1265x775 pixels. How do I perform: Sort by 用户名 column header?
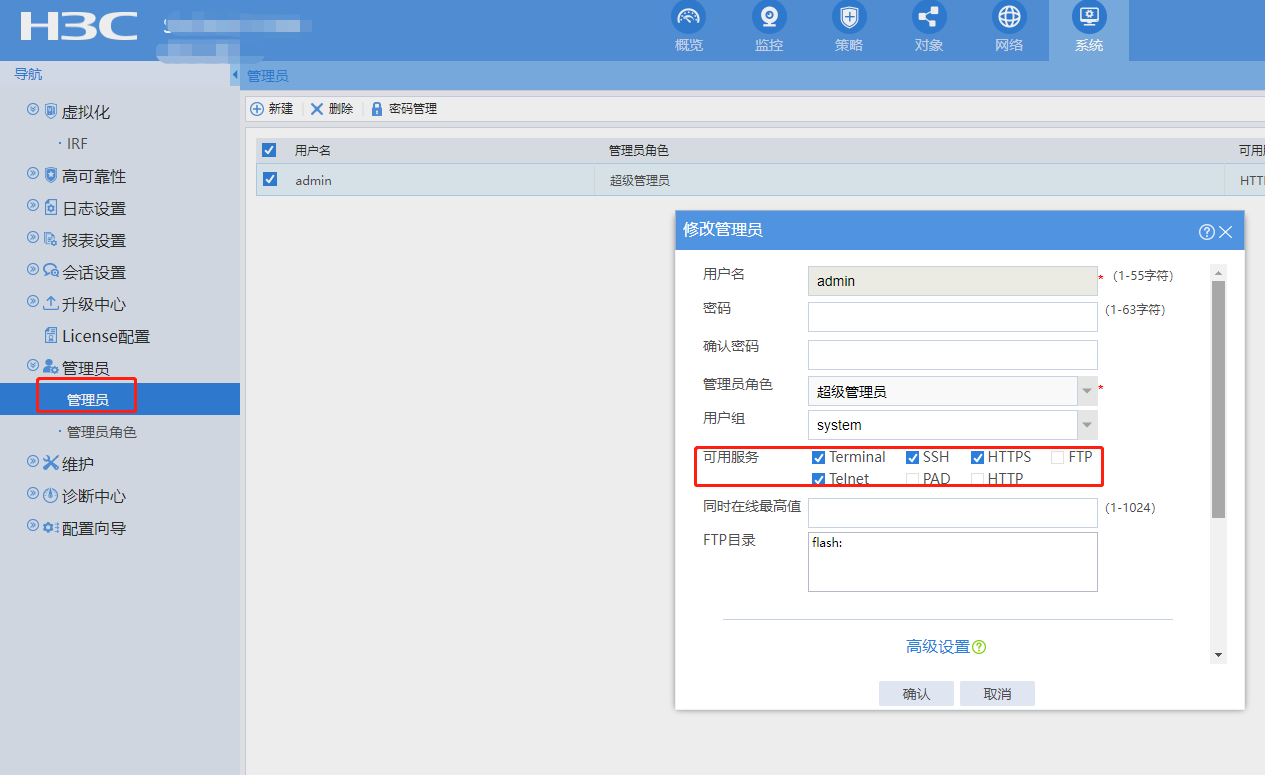(x=312, y=150)
